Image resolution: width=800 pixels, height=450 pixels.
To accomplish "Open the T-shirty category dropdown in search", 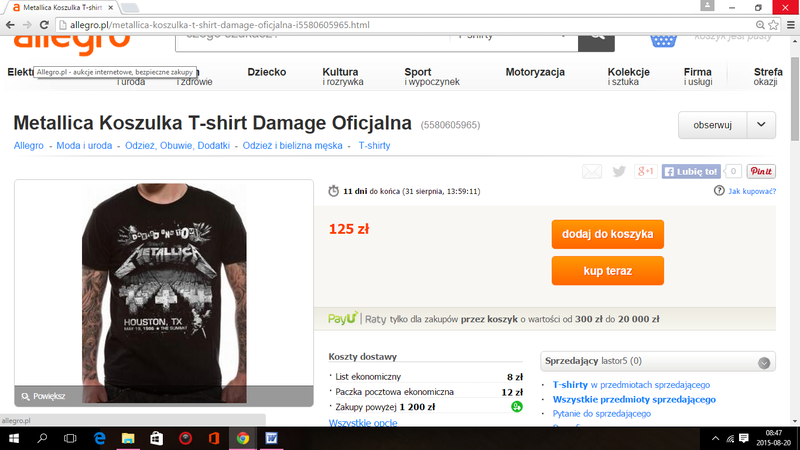I will point(514,38).
